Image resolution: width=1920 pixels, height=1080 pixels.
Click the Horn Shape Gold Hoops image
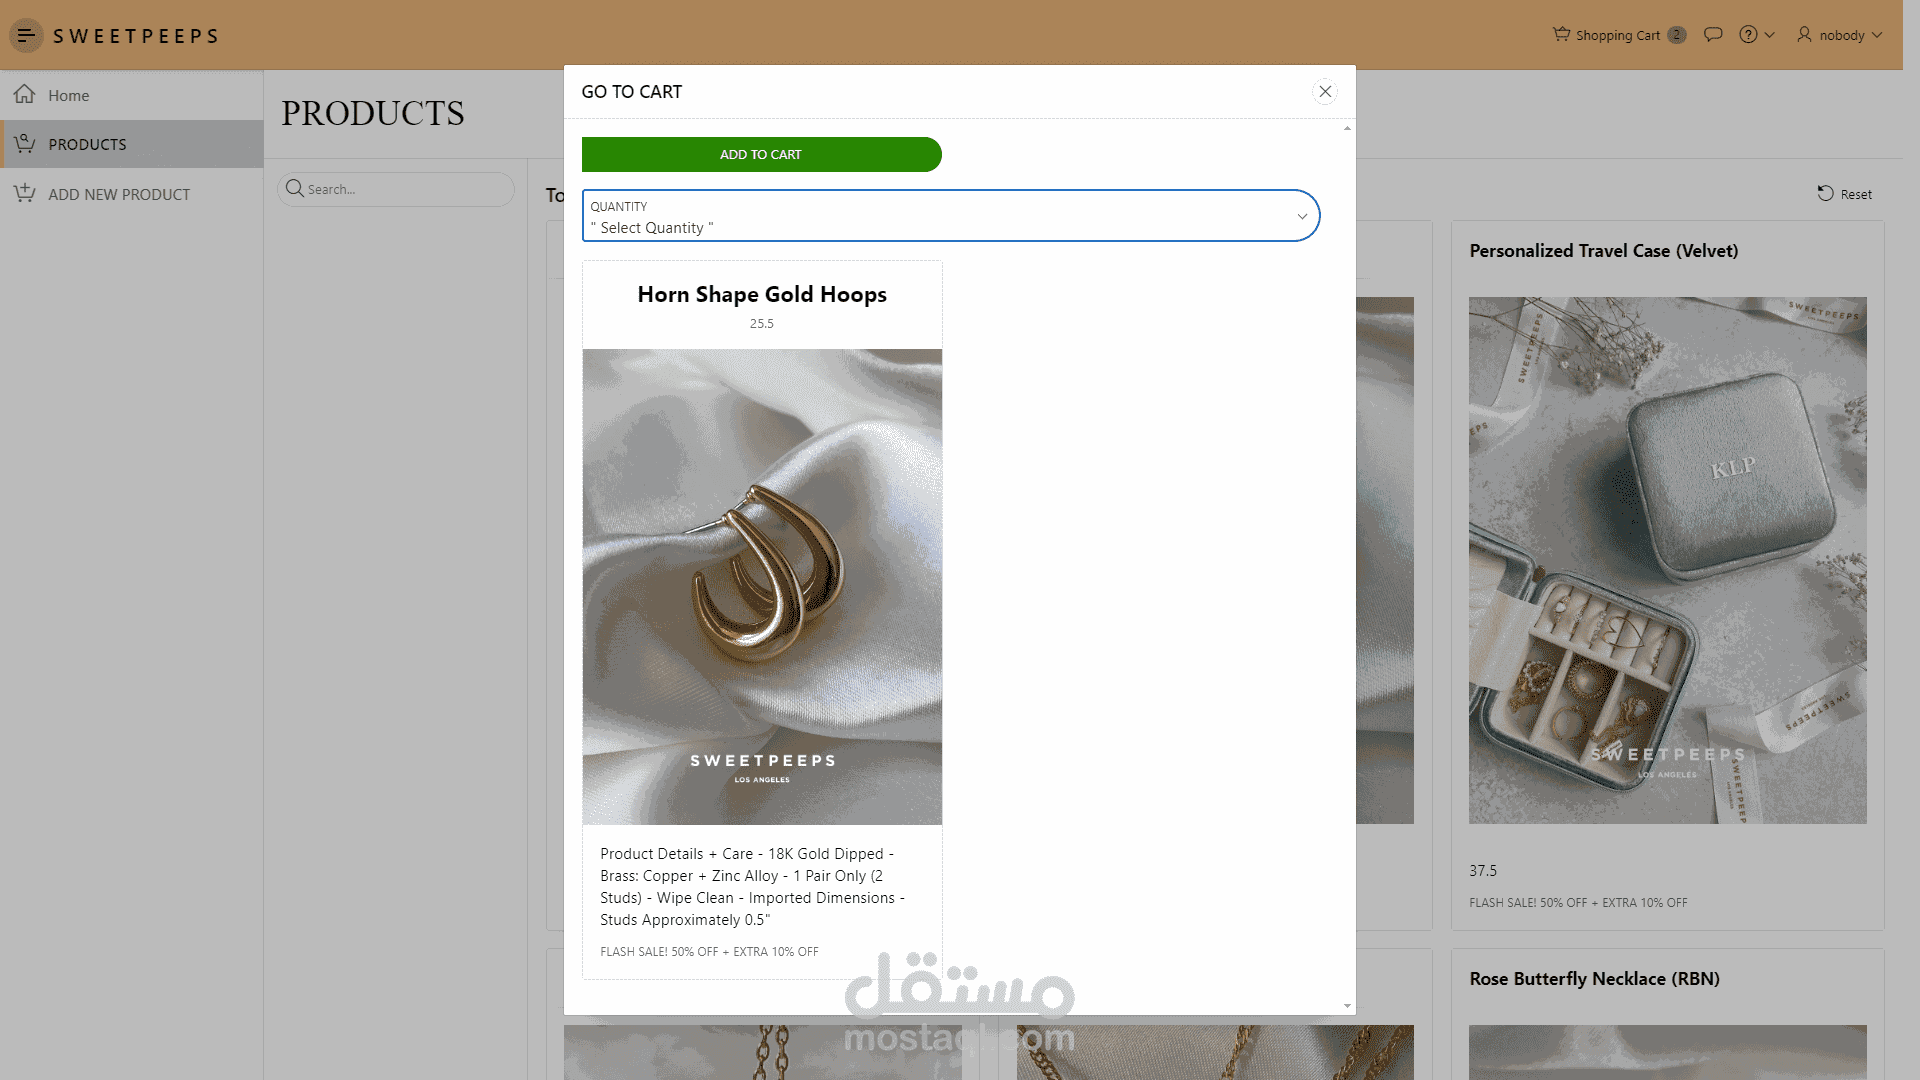(762, 586)
